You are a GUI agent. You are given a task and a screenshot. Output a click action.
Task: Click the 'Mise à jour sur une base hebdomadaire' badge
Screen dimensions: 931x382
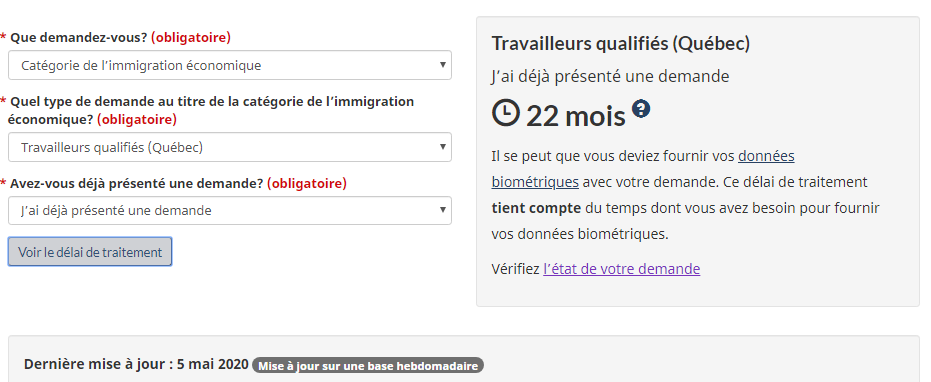[x=368, y=365]
